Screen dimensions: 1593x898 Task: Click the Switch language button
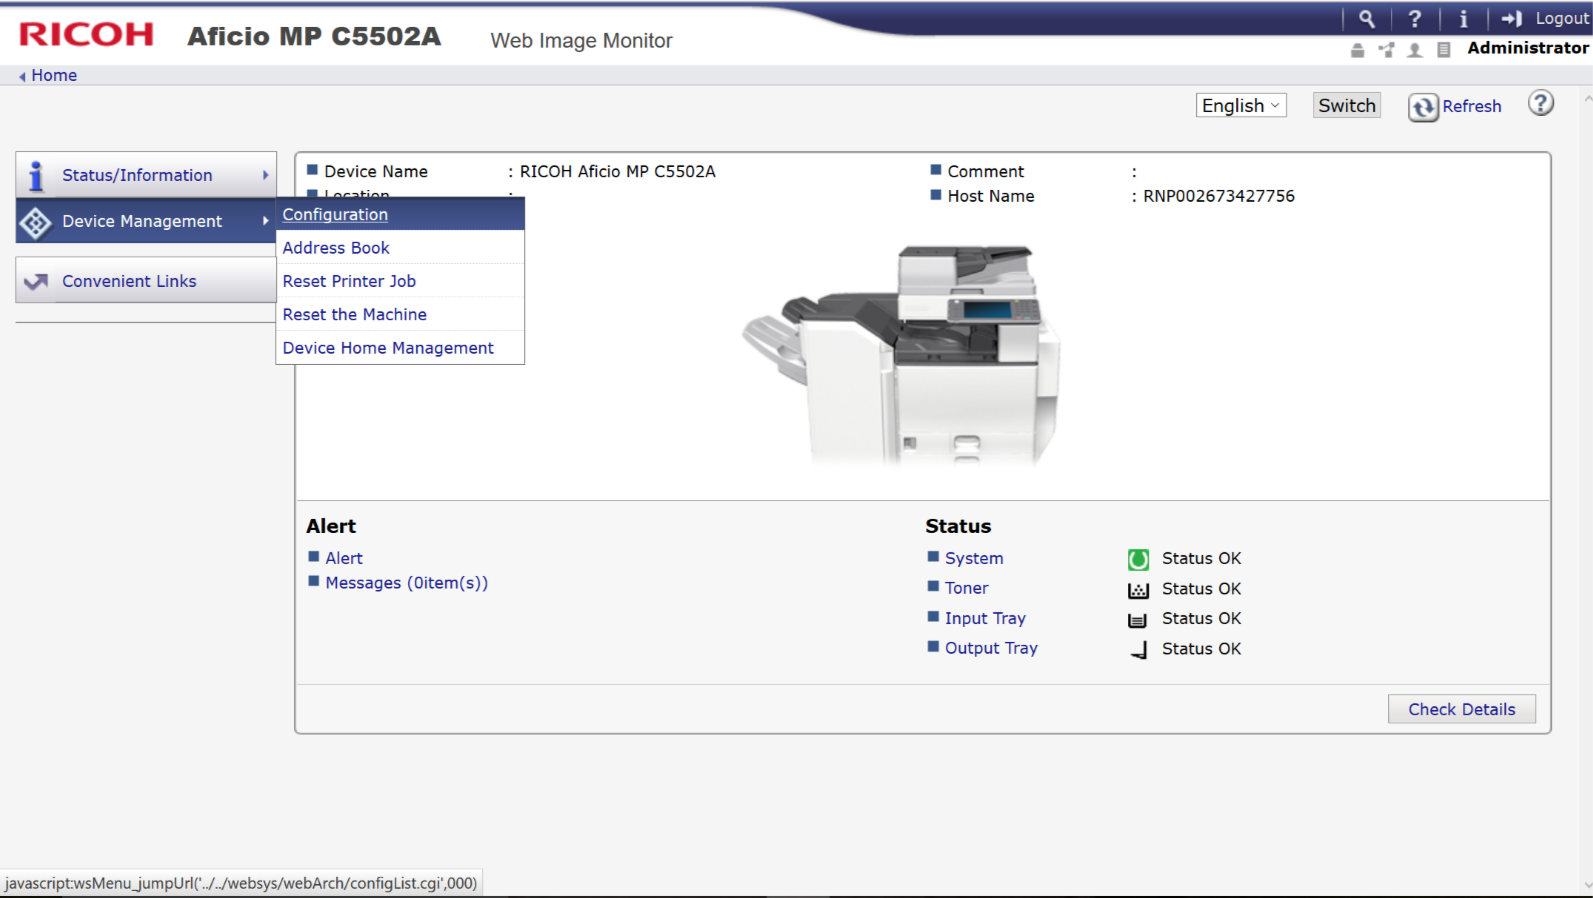pos(1346,106)
